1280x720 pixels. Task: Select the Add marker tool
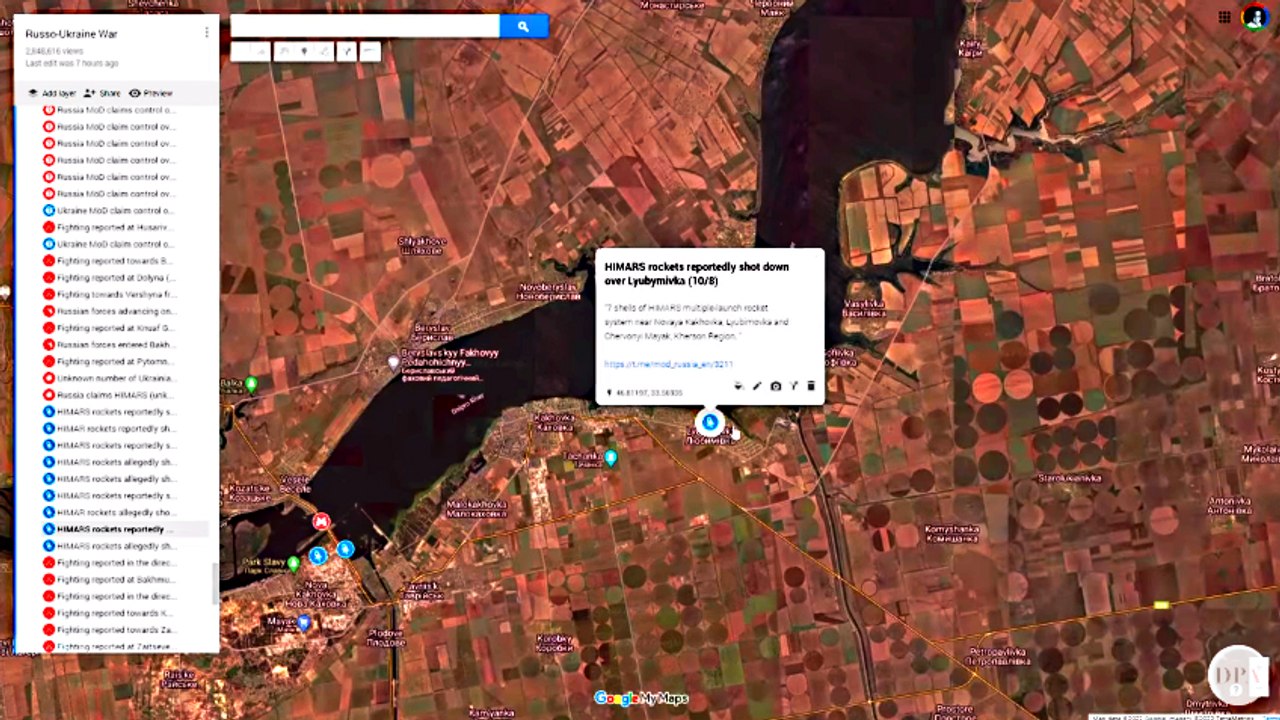303,51
